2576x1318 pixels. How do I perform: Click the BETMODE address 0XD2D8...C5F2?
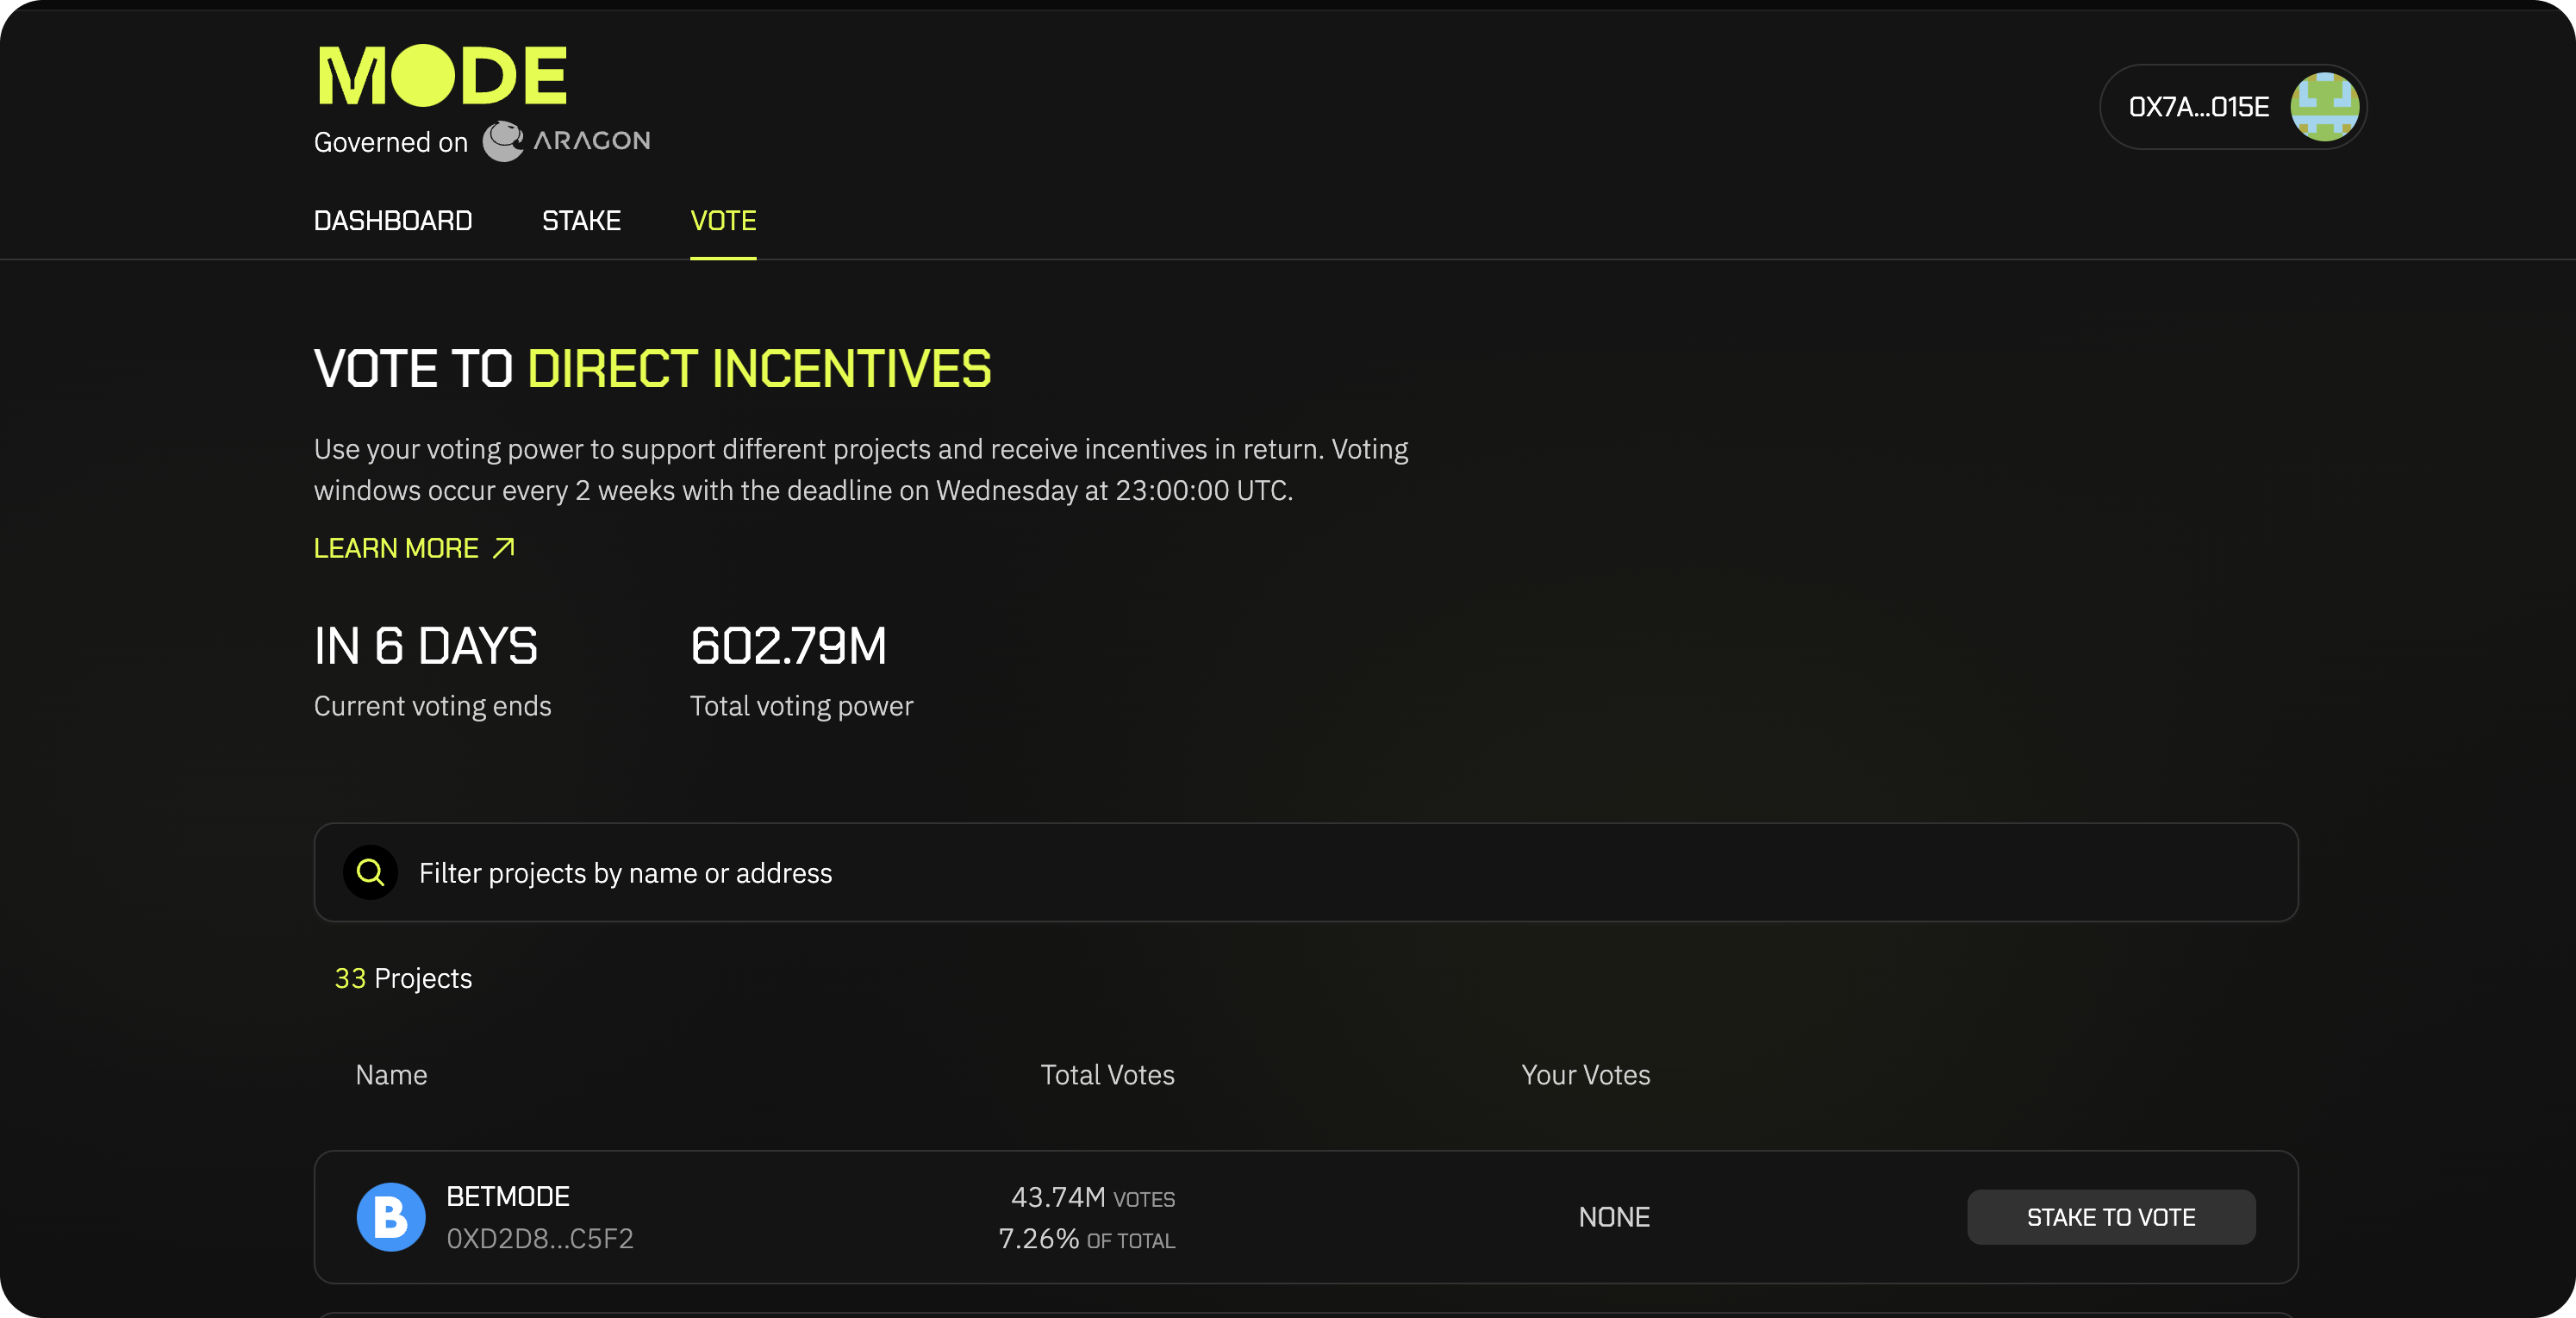[539, 1239]
